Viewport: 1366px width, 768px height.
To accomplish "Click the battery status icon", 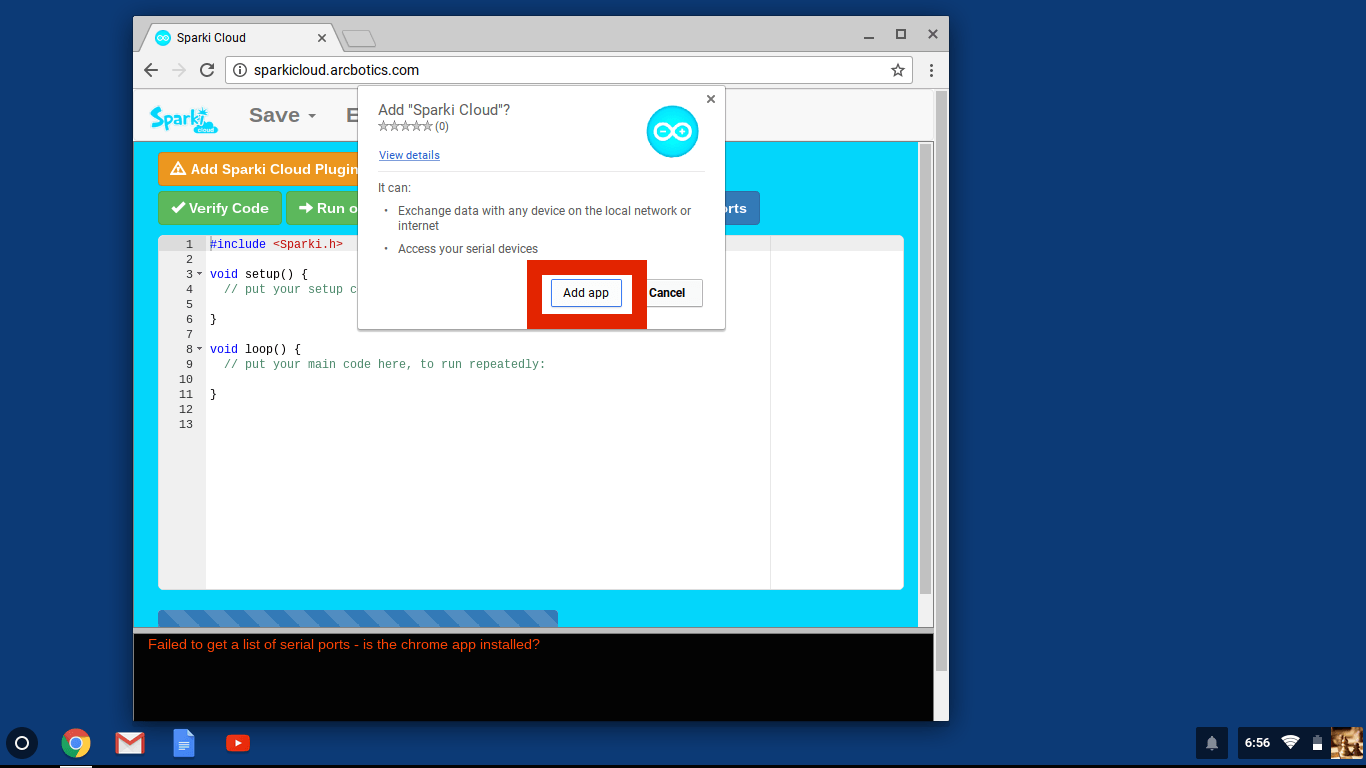I will [x=1318, y=743].
